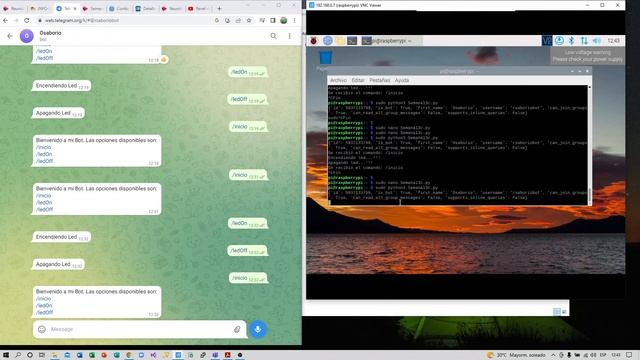Open volume control on Raspberry Pi panel
Image resolution: width=640 pixels, height=360 pixels.
point(597,40)
